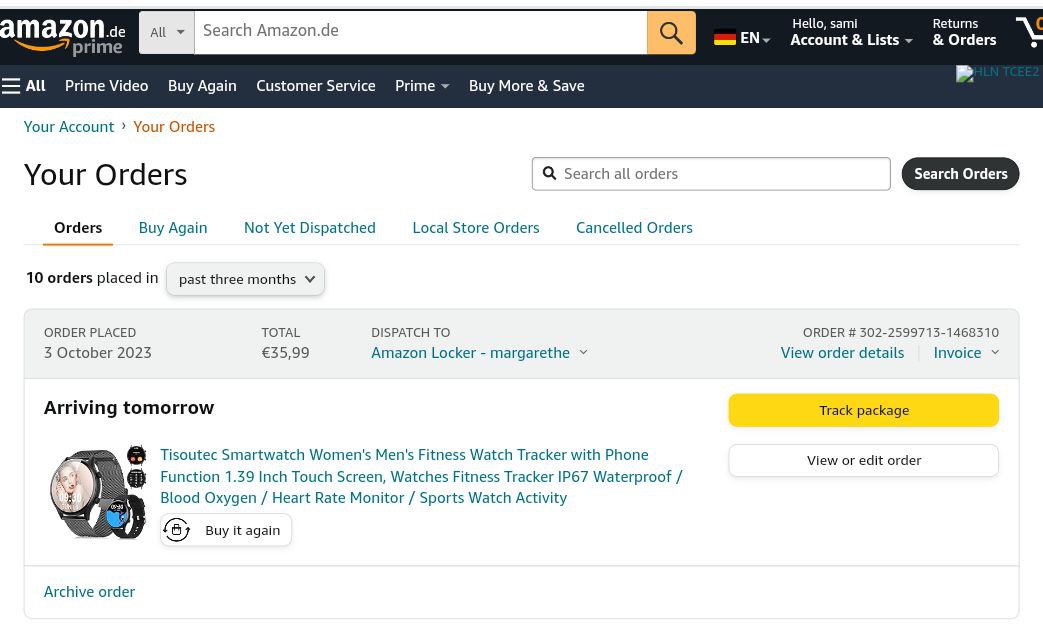Click the magnifier icon in order search
Screen dimensions: 1043x625
pos(549,174)
